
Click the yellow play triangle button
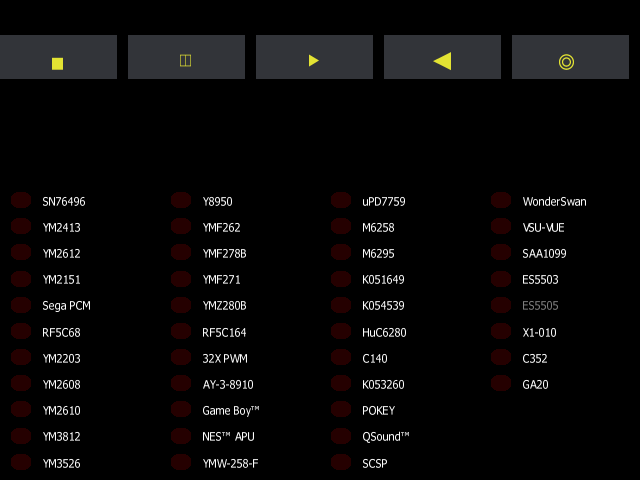(x=314, y=57)
